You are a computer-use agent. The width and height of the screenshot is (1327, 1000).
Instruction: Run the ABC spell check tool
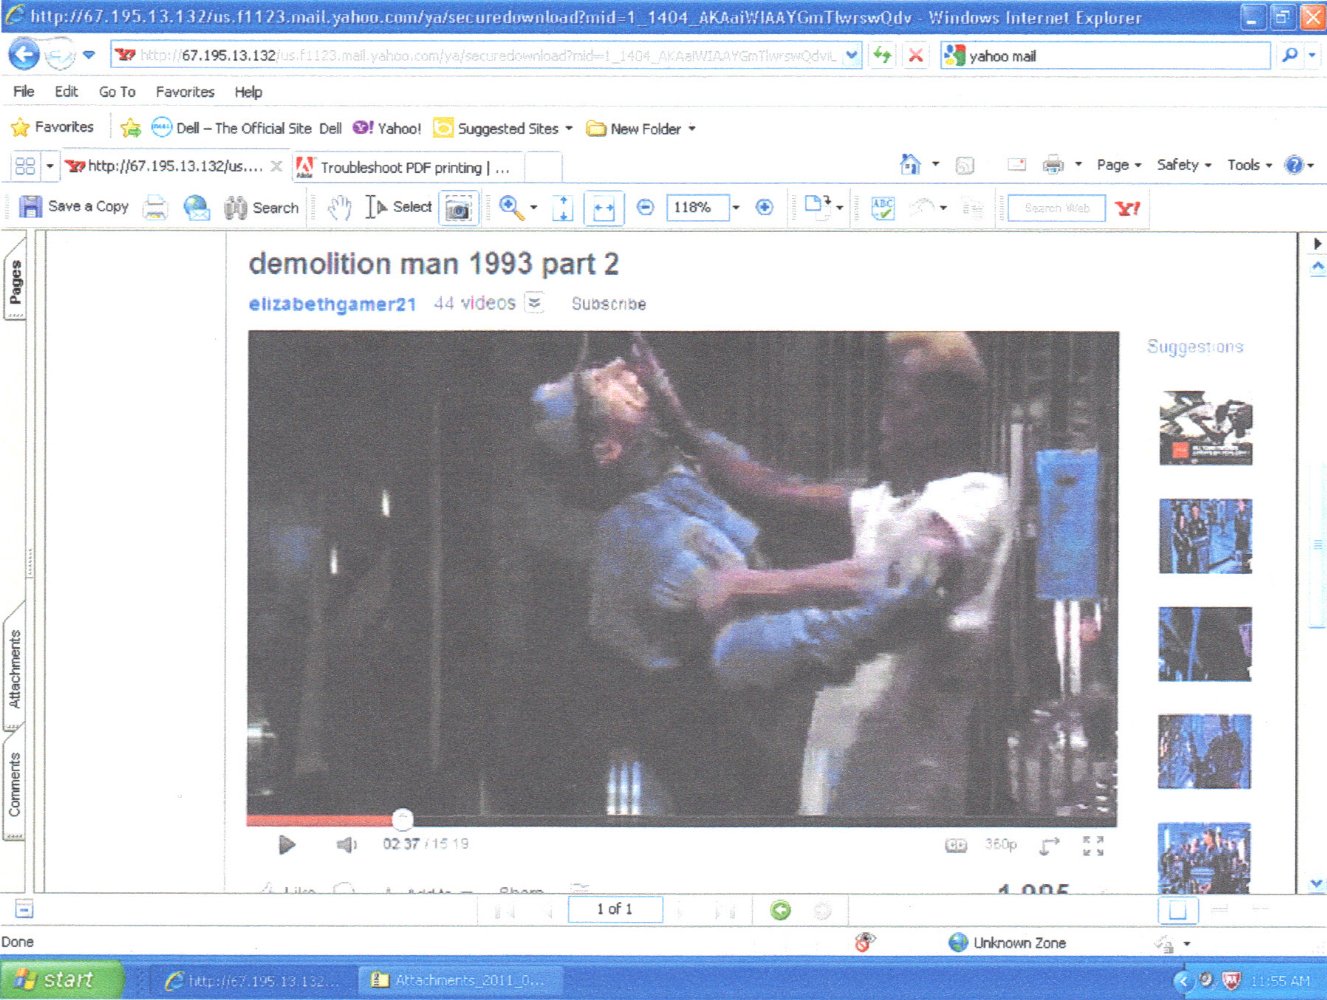tap(882, 207)
